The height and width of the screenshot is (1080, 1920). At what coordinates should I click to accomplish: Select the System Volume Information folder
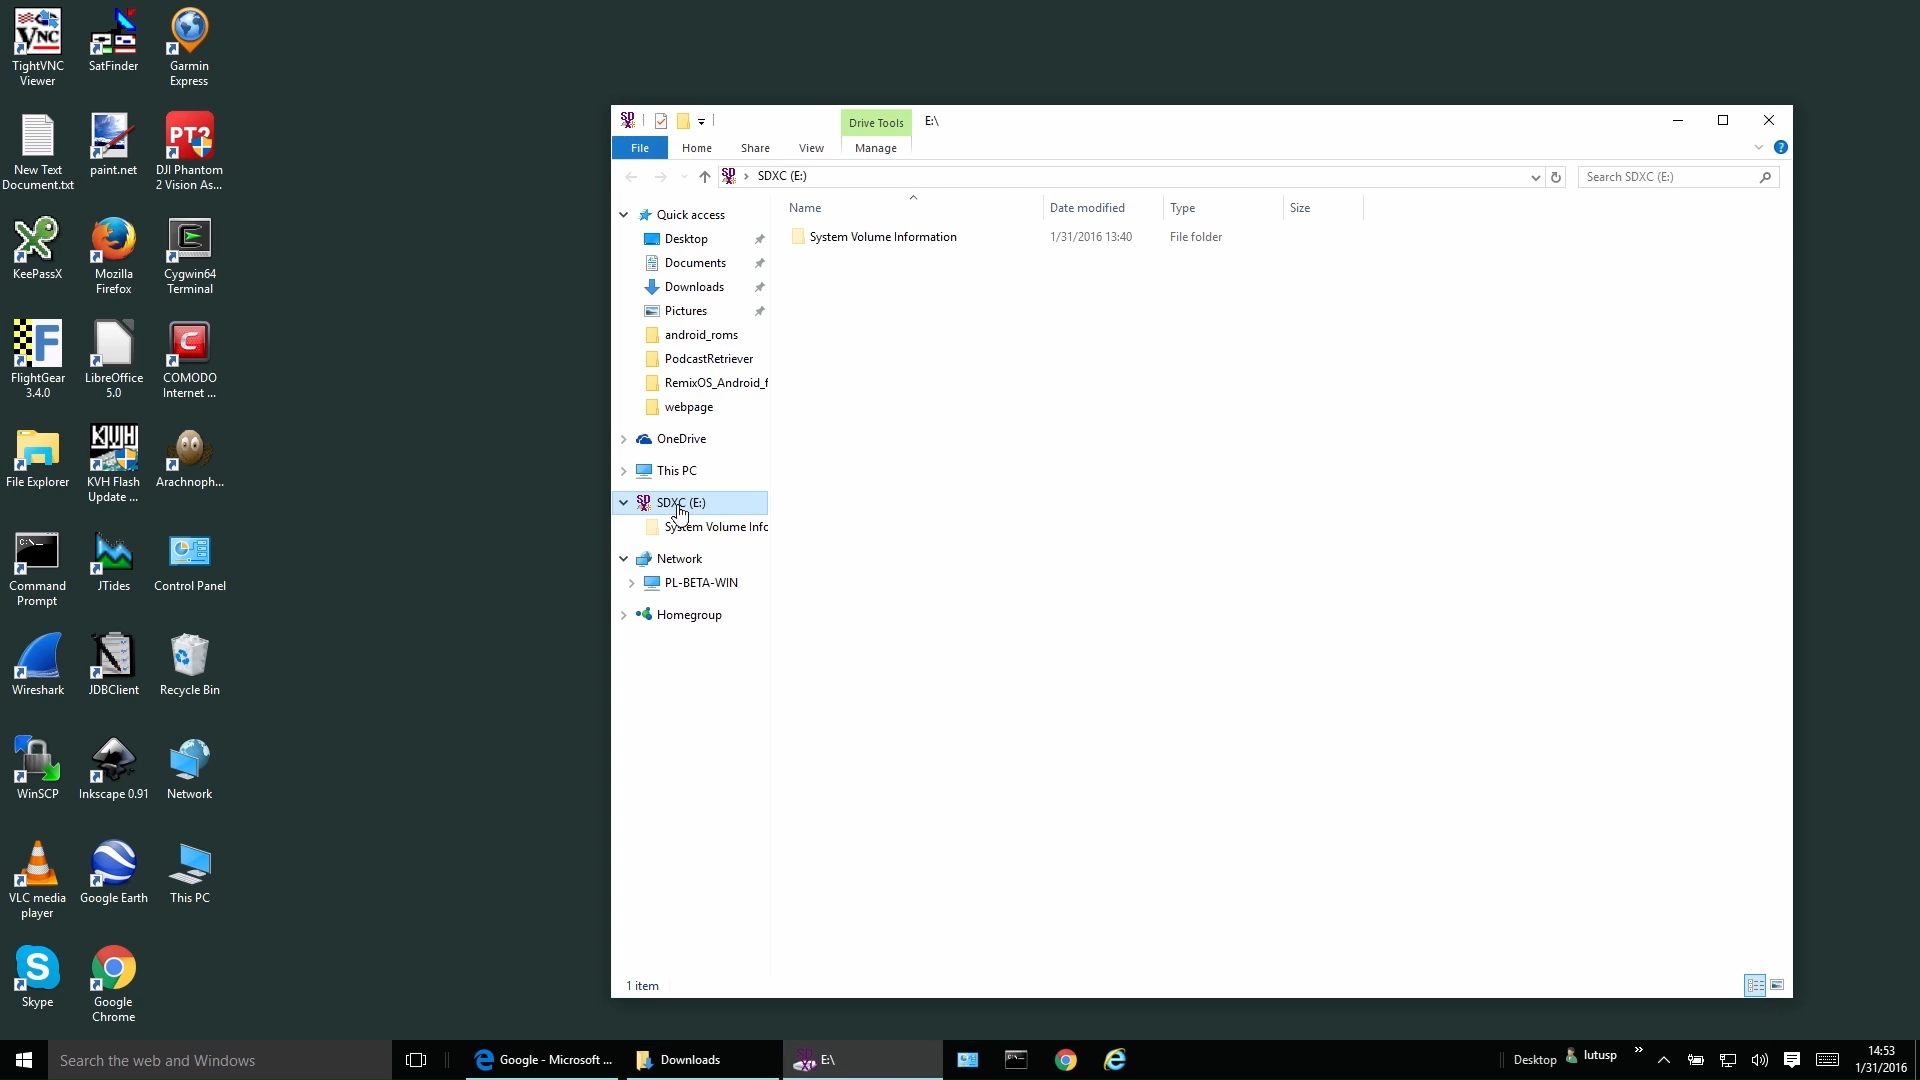[x=882, y=237]
